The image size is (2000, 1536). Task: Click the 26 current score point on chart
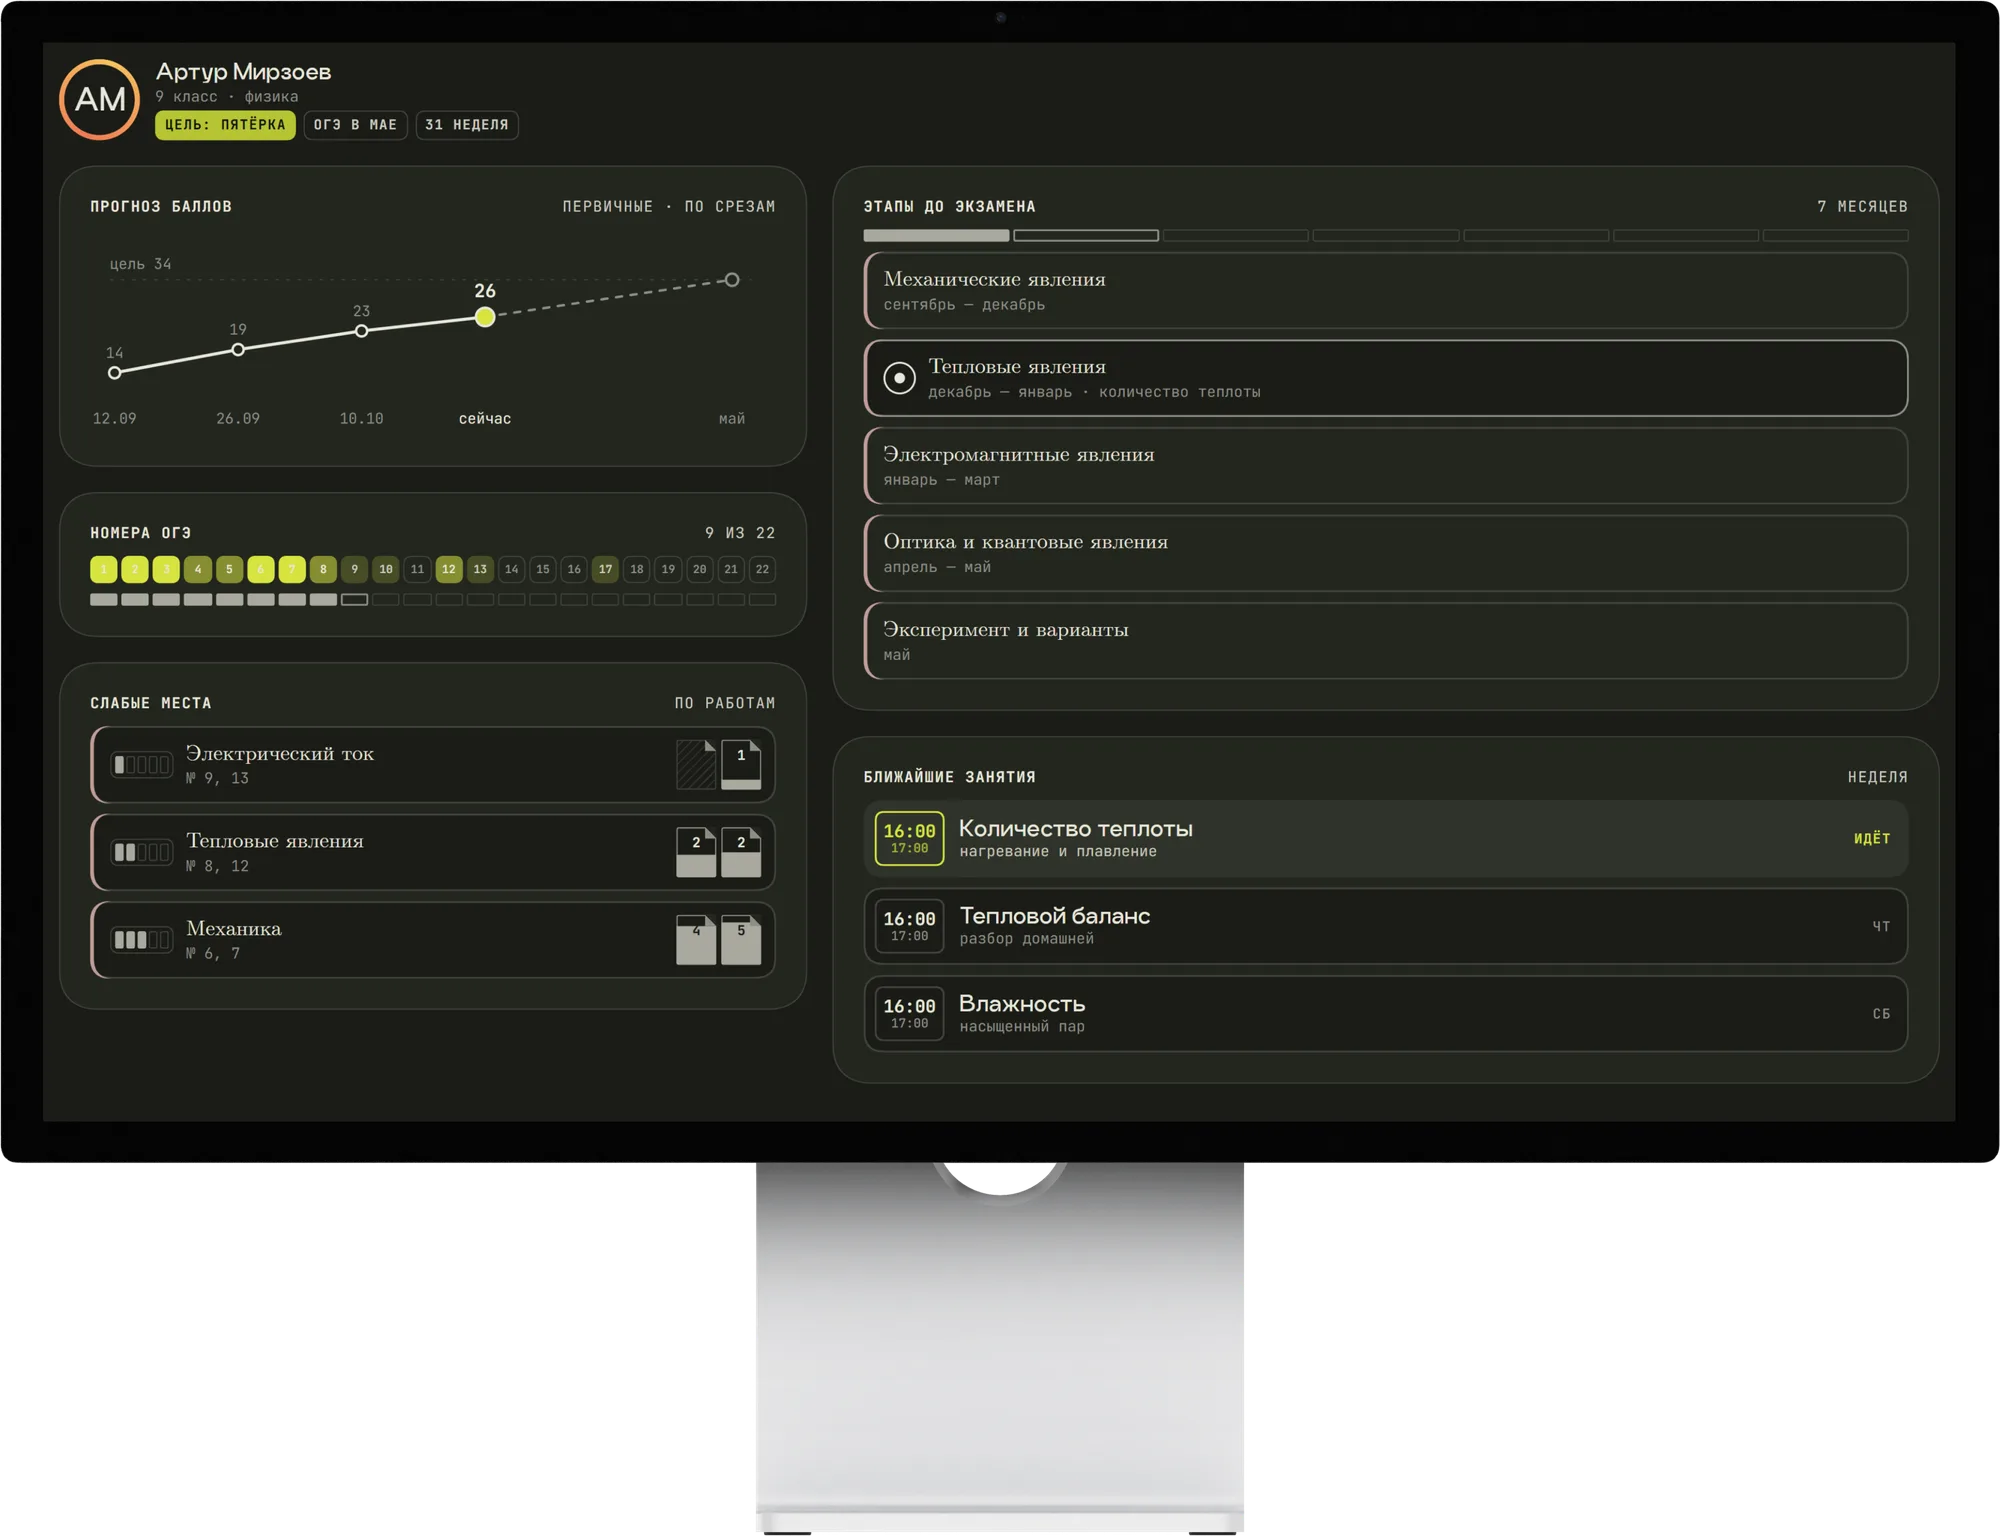pos(485,317)
